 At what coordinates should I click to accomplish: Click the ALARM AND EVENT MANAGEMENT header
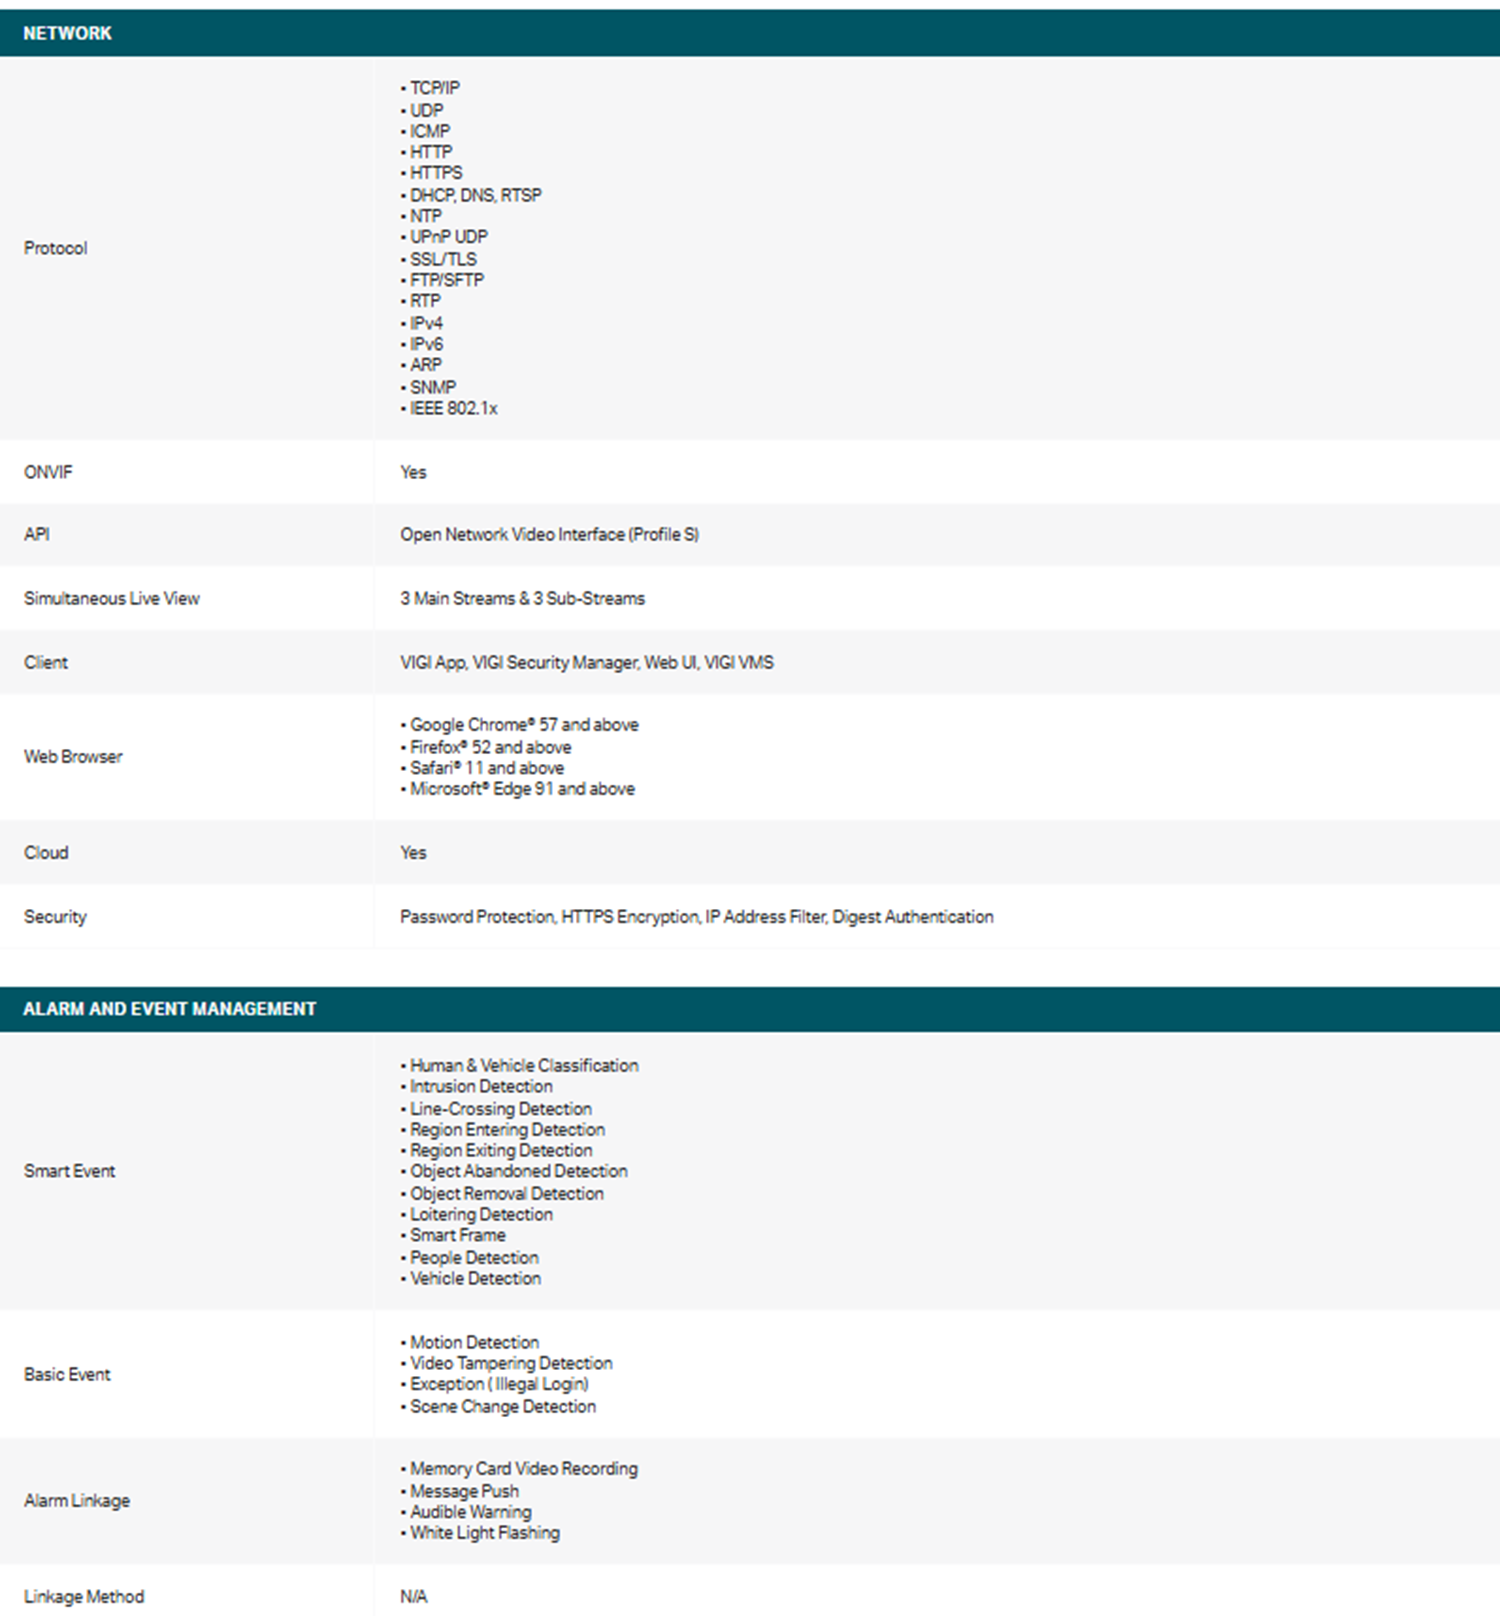[750, 1009]
